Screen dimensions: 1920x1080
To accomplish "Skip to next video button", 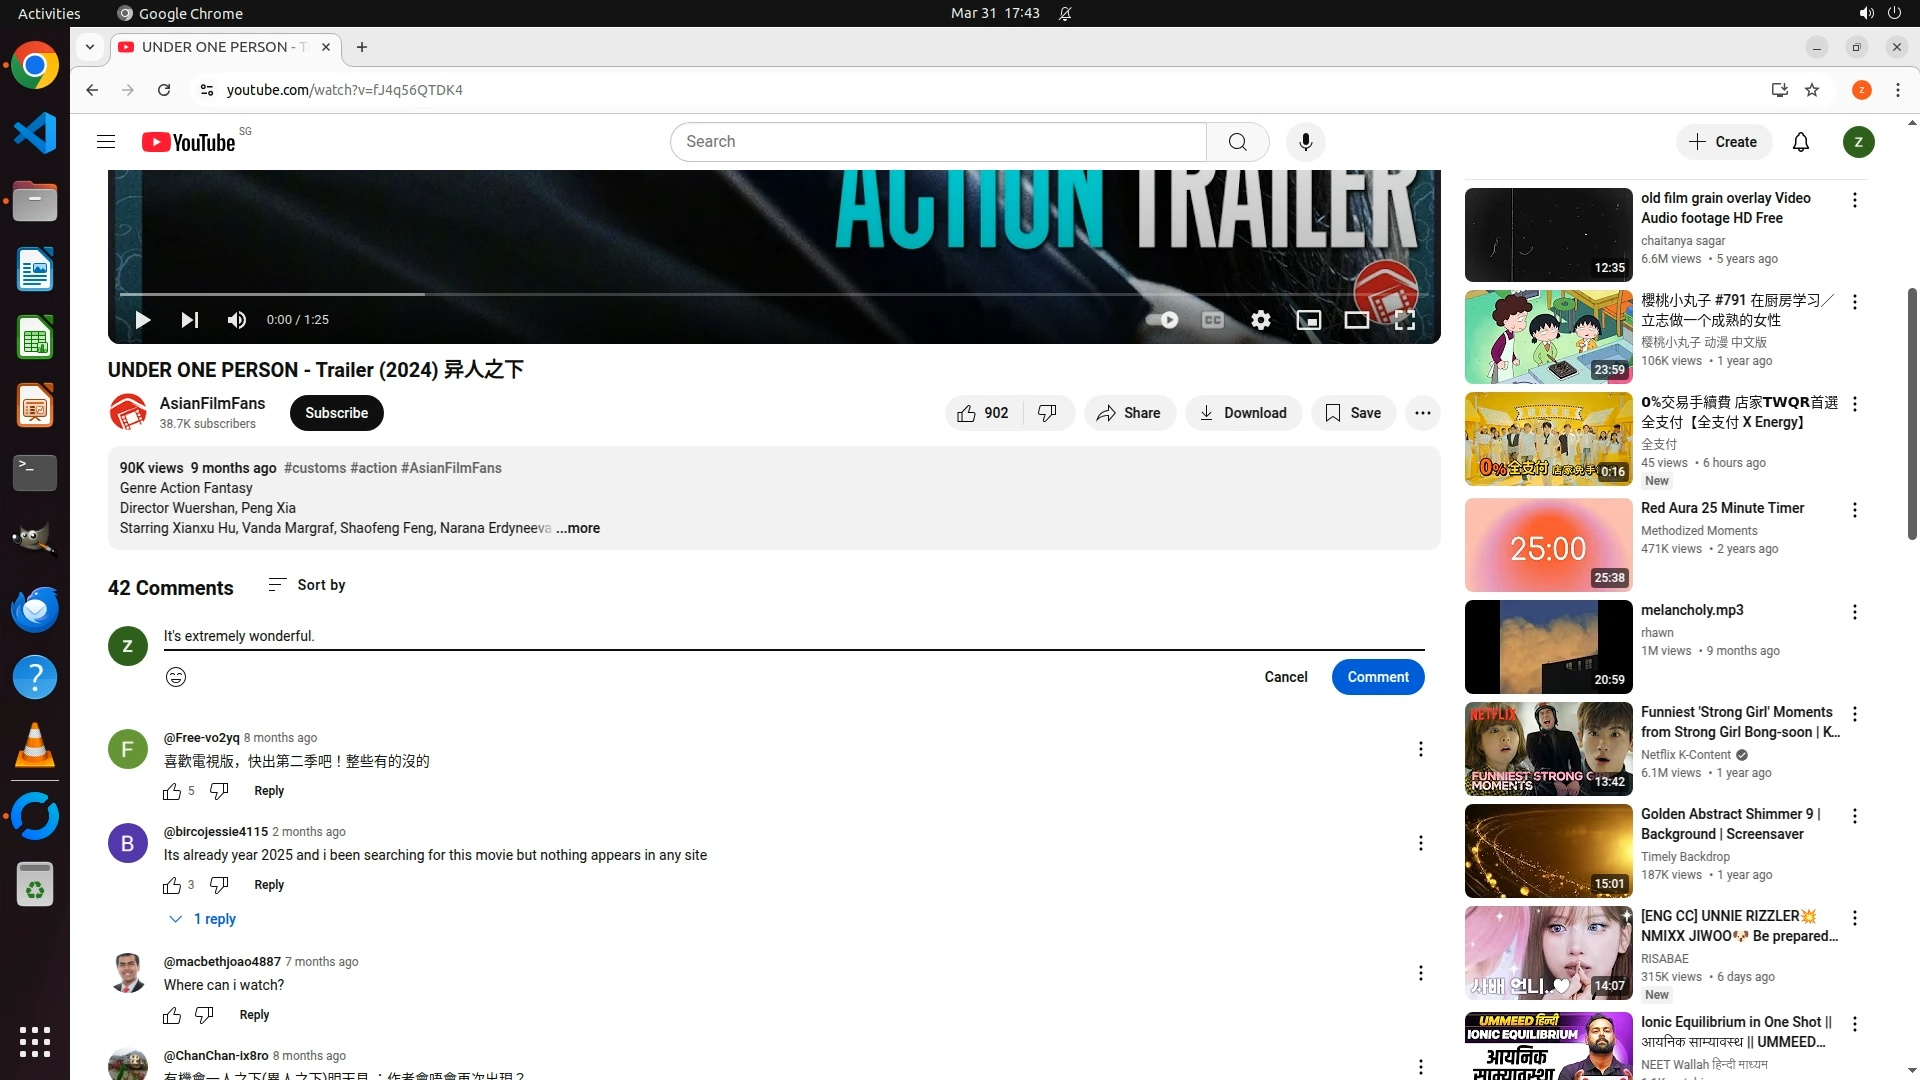I will tap(189, 320).
